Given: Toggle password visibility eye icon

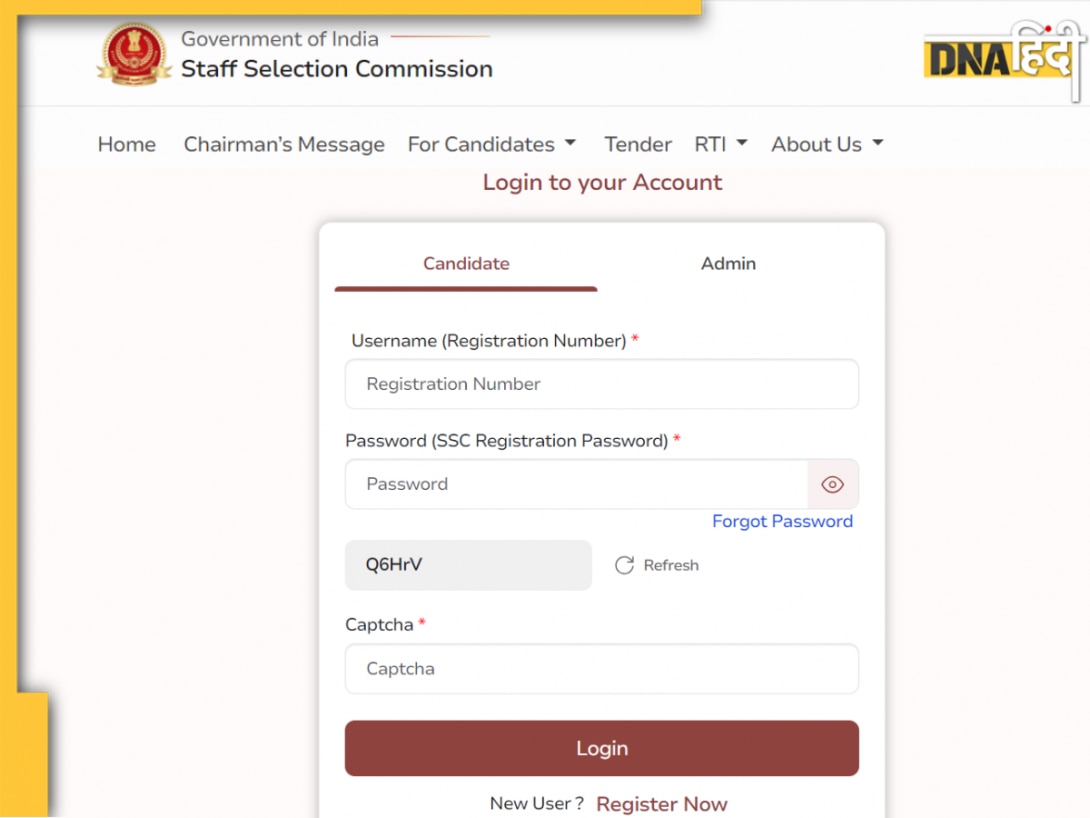Looking at the screenshot, I should coord(832,484).
